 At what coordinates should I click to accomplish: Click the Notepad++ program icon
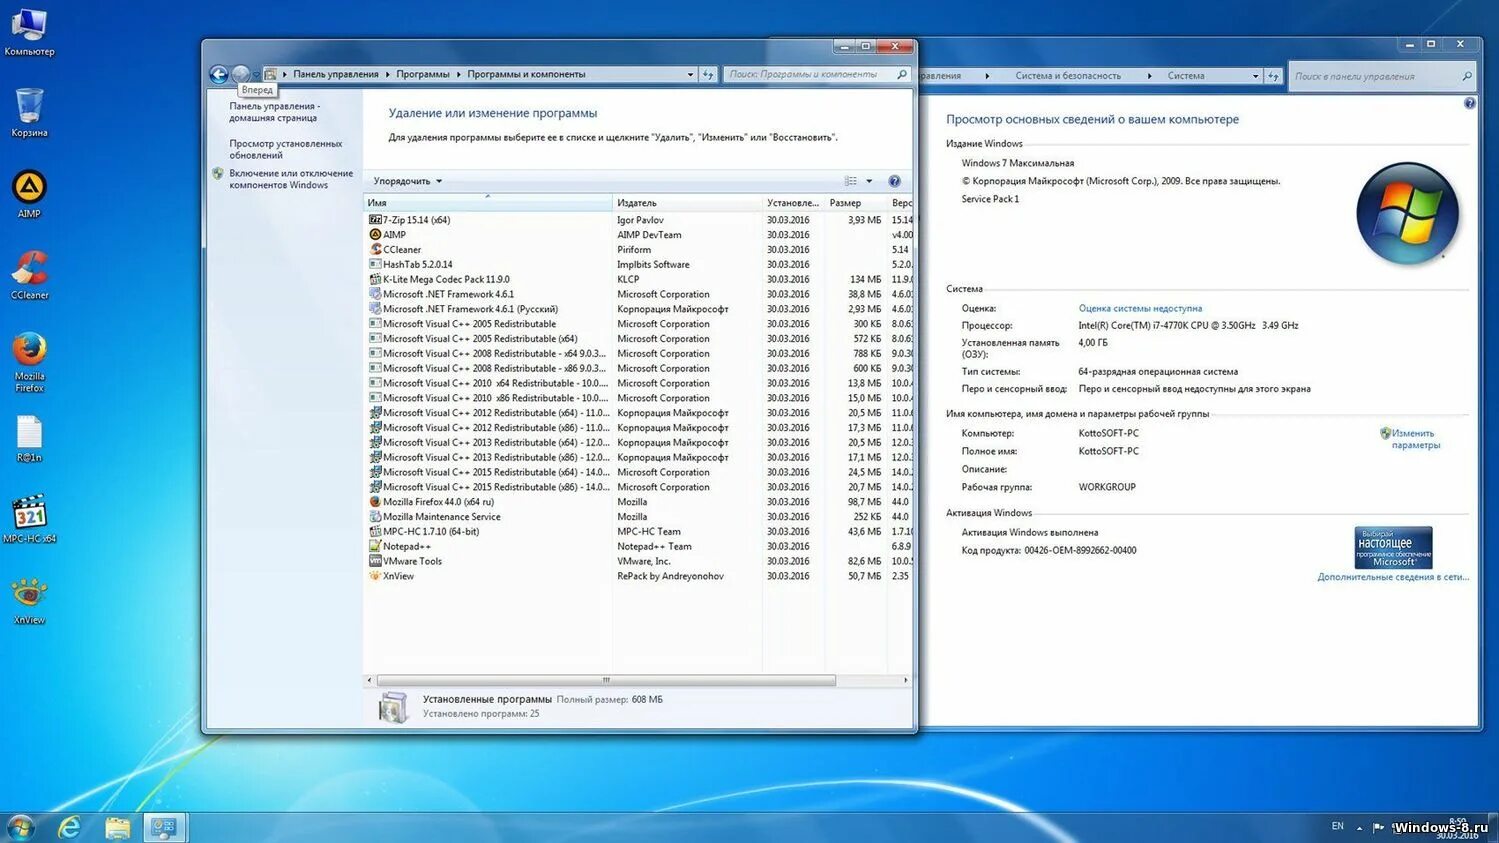click(x=375, y=546)
